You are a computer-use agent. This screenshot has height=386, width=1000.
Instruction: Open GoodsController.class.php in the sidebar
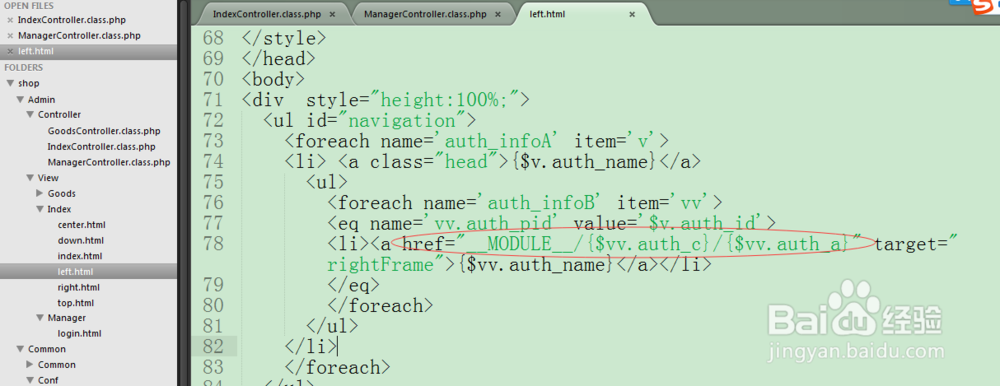(x=104, y=131)
